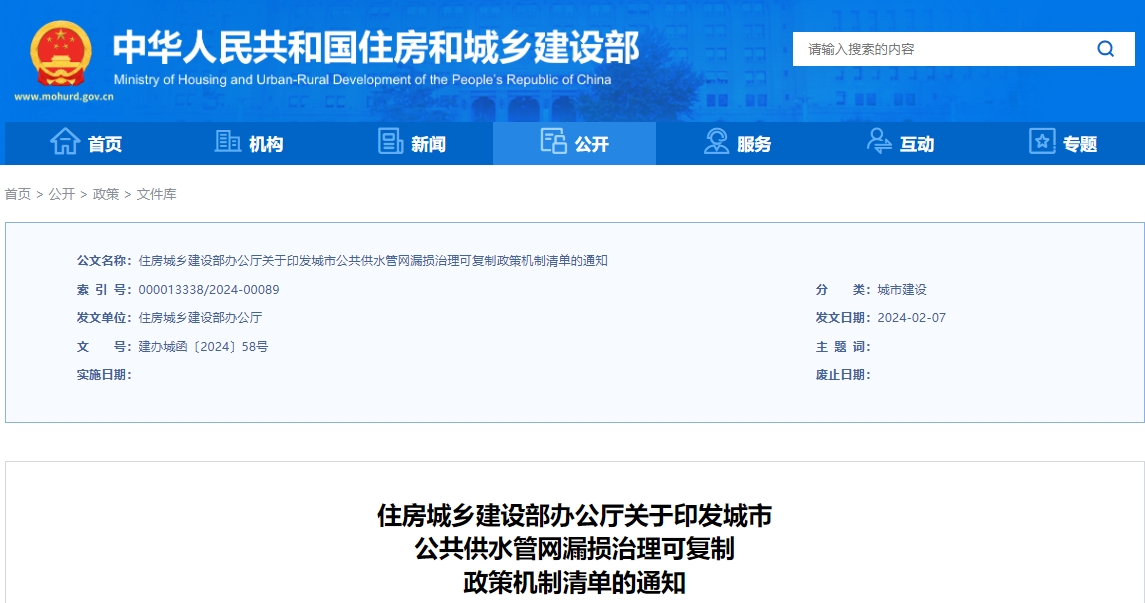The image size is (1145, 603).
Task: Open 政策 breadcrumb link
Action: coord(106,194)
